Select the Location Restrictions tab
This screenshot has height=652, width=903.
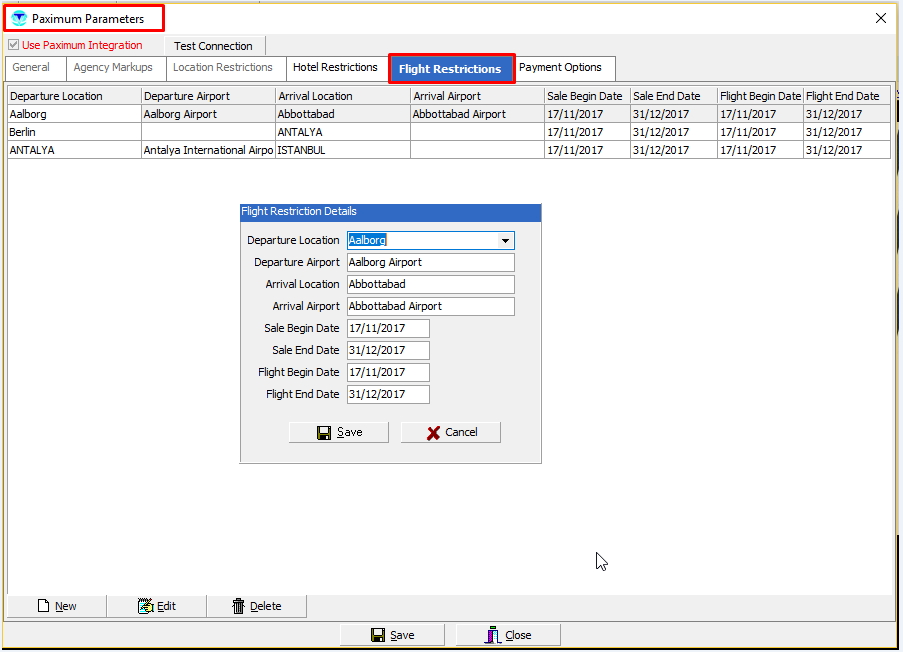(222, 68)
